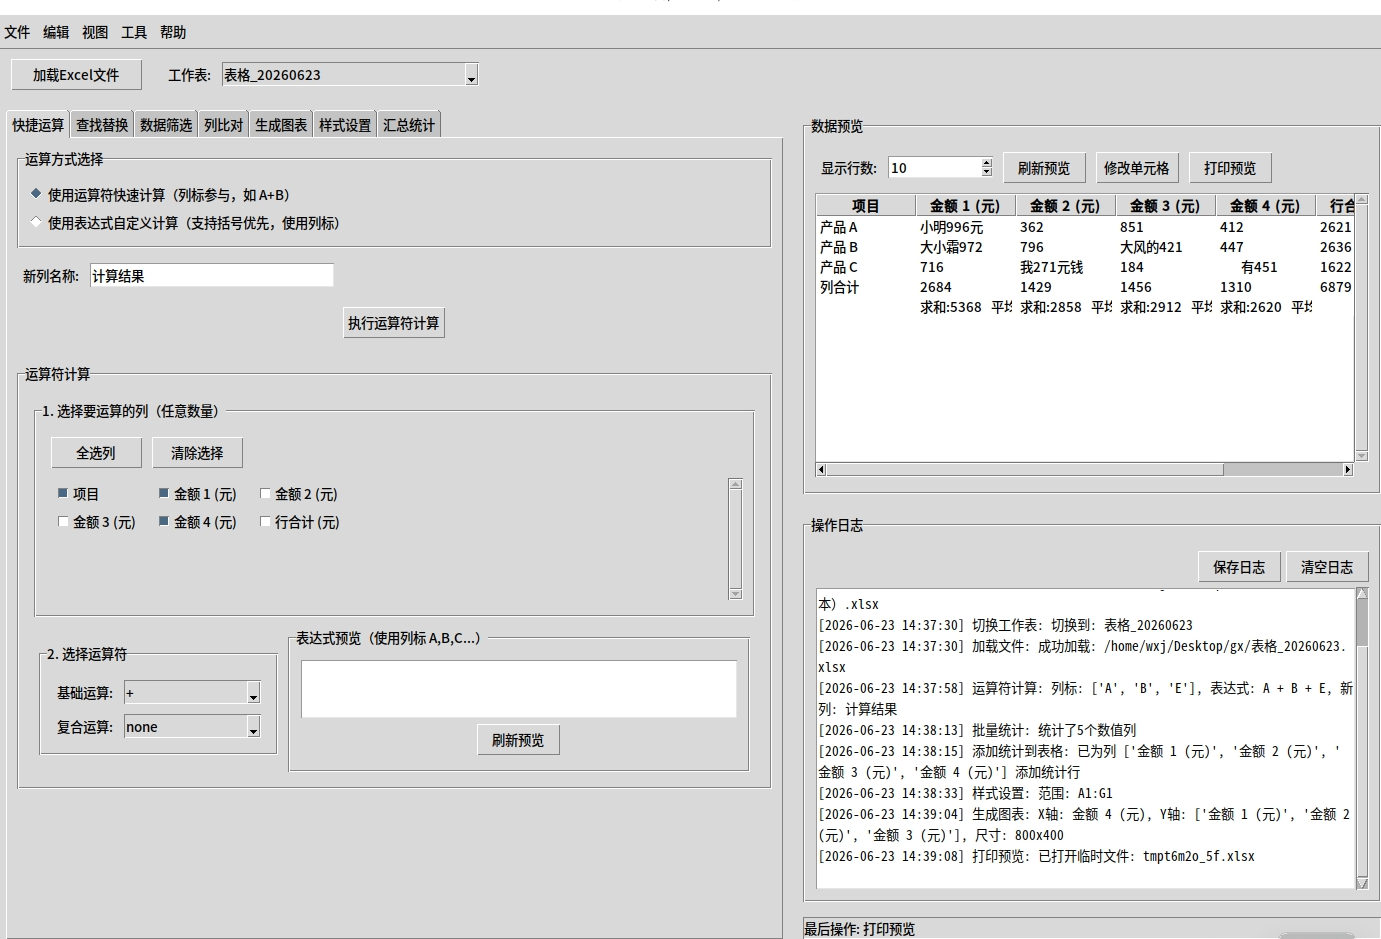
Task: Click the 修改单元格 button
Action: [1136, 168]
